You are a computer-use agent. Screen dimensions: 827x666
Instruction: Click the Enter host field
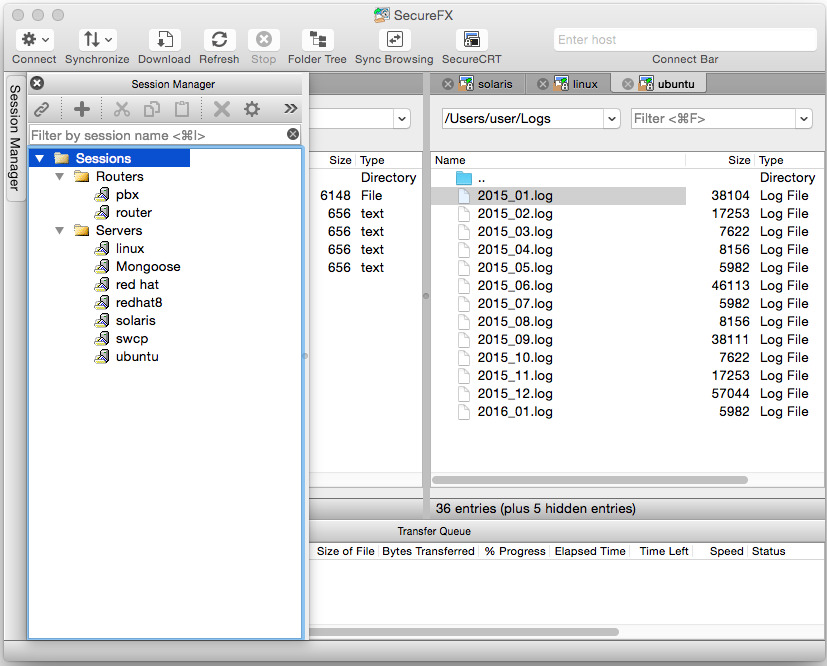coord(685,40)
